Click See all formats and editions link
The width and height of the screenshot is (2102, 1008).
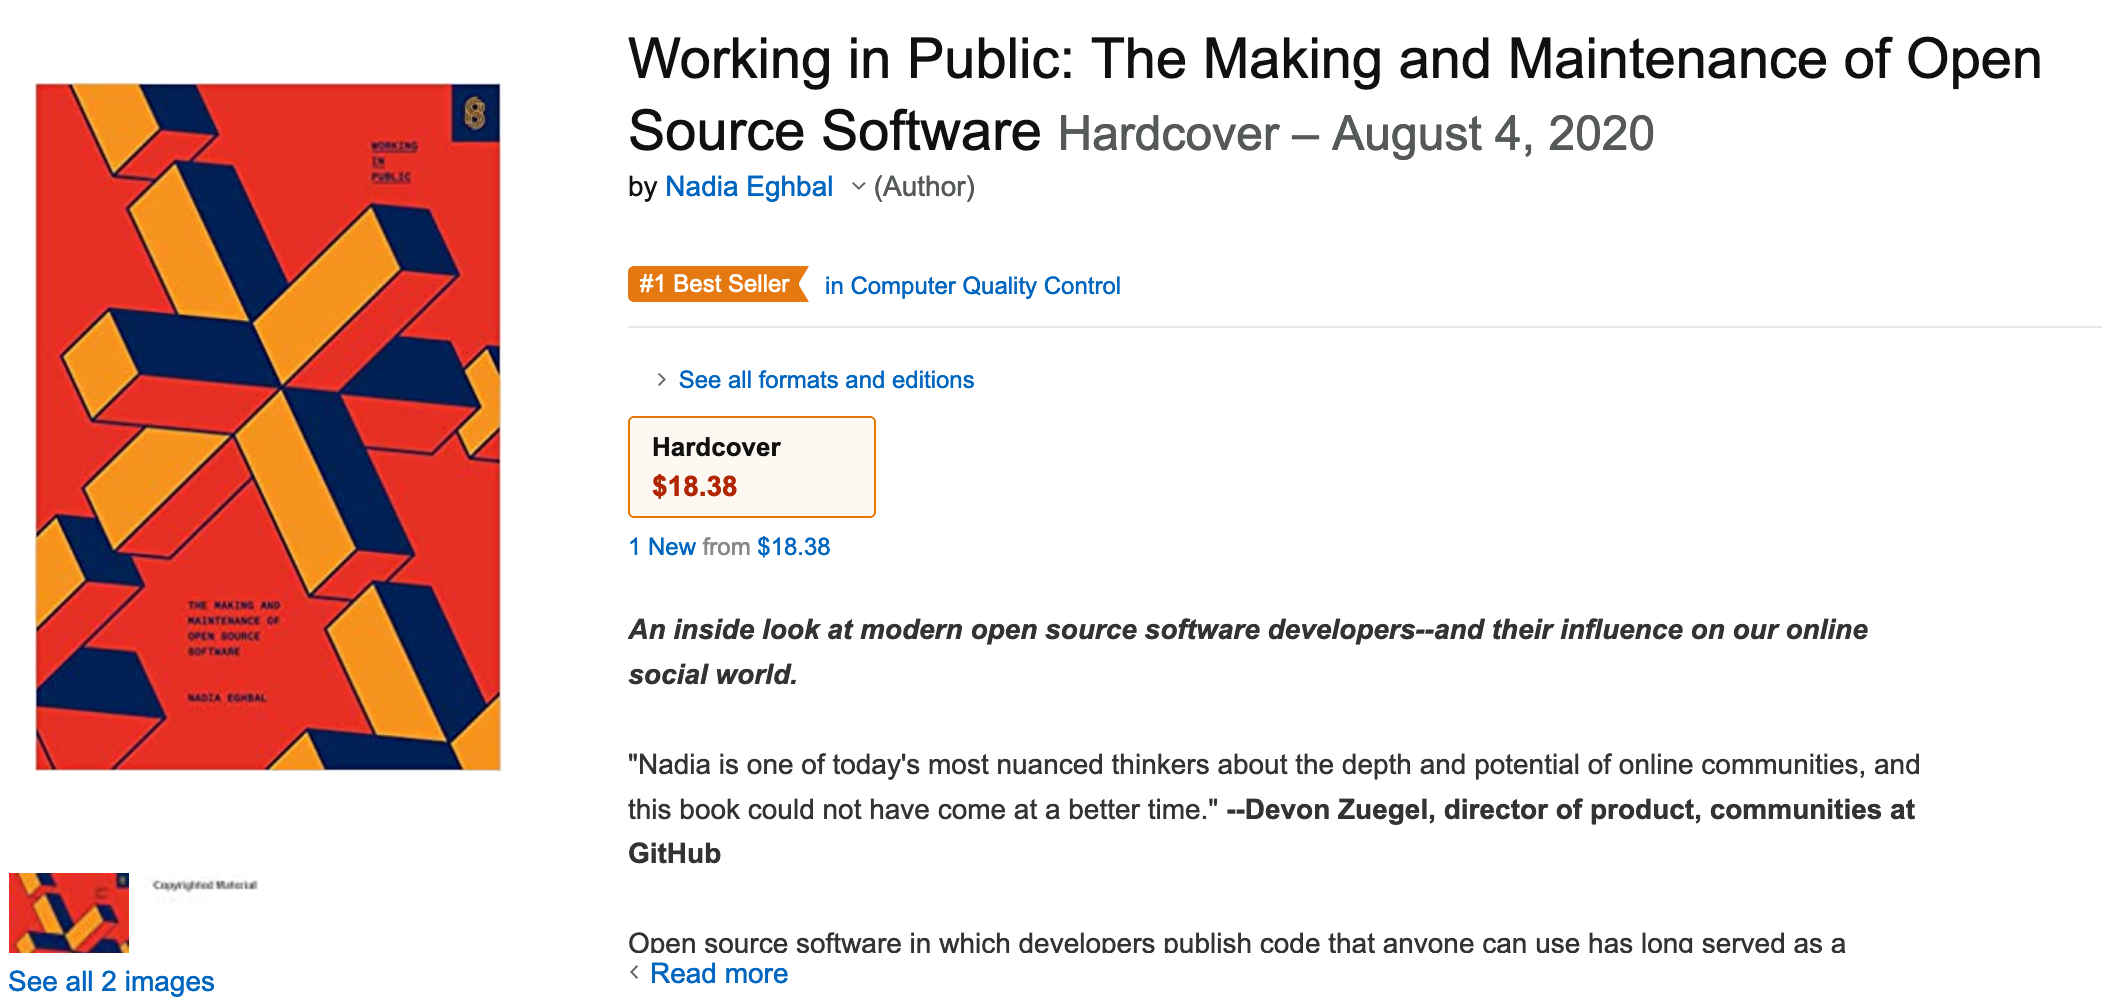(826, 380)
